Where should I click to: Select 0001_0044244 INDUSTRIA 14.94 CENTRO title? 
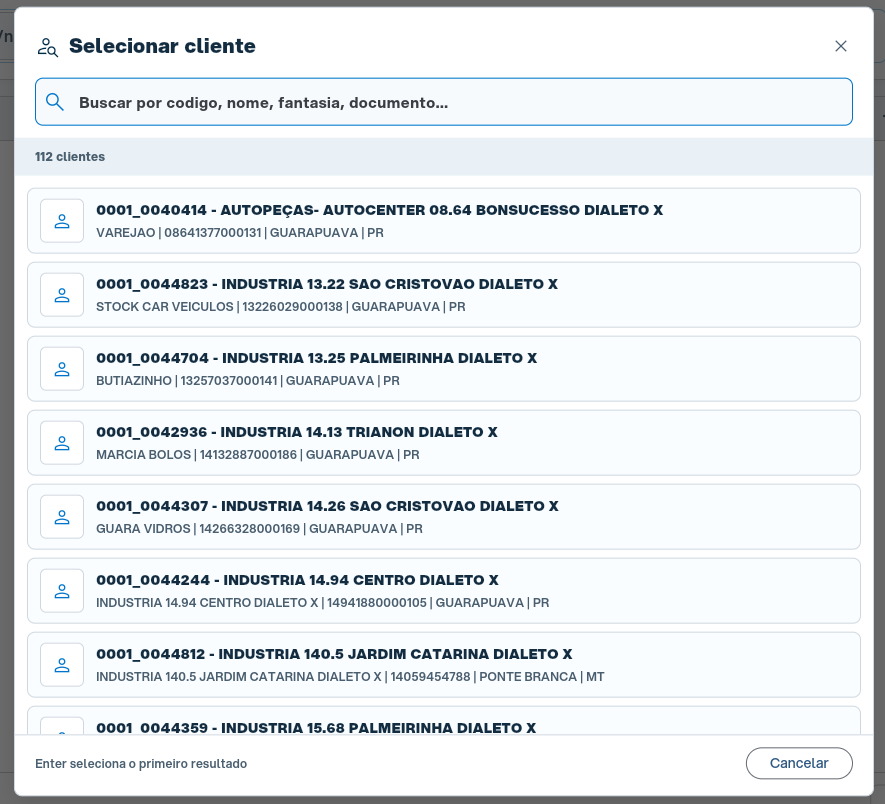coord(297,580)
